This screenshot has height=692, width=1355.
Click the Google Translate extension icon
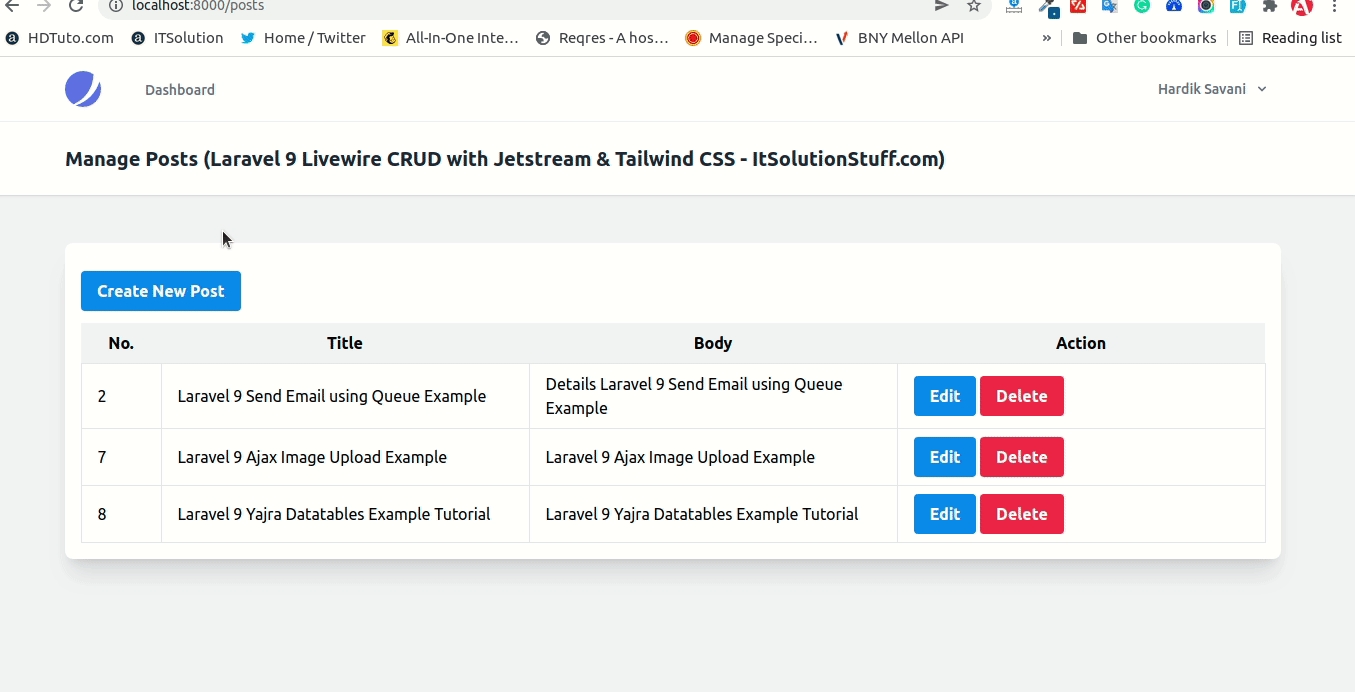pyautogui.click(x=1110, y=6)
